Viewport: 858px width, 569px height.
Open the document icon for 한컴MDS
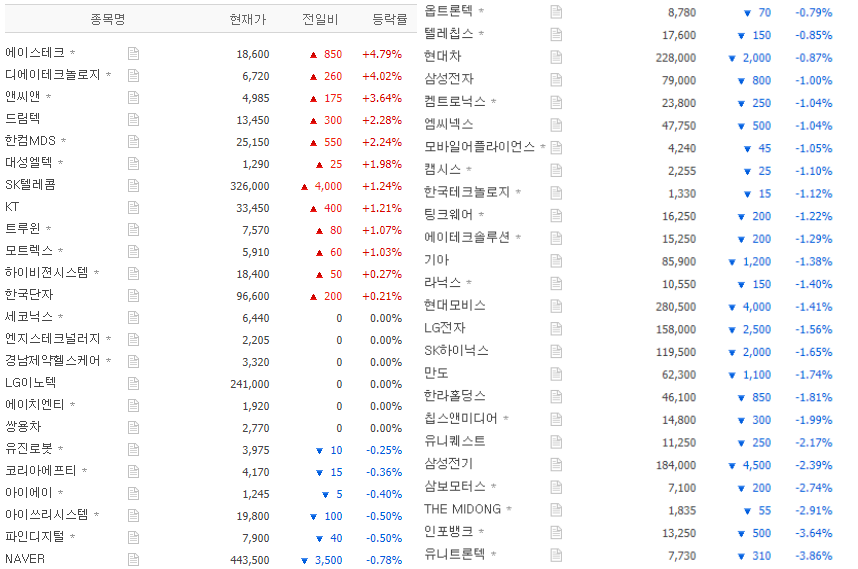click(134, 142)
